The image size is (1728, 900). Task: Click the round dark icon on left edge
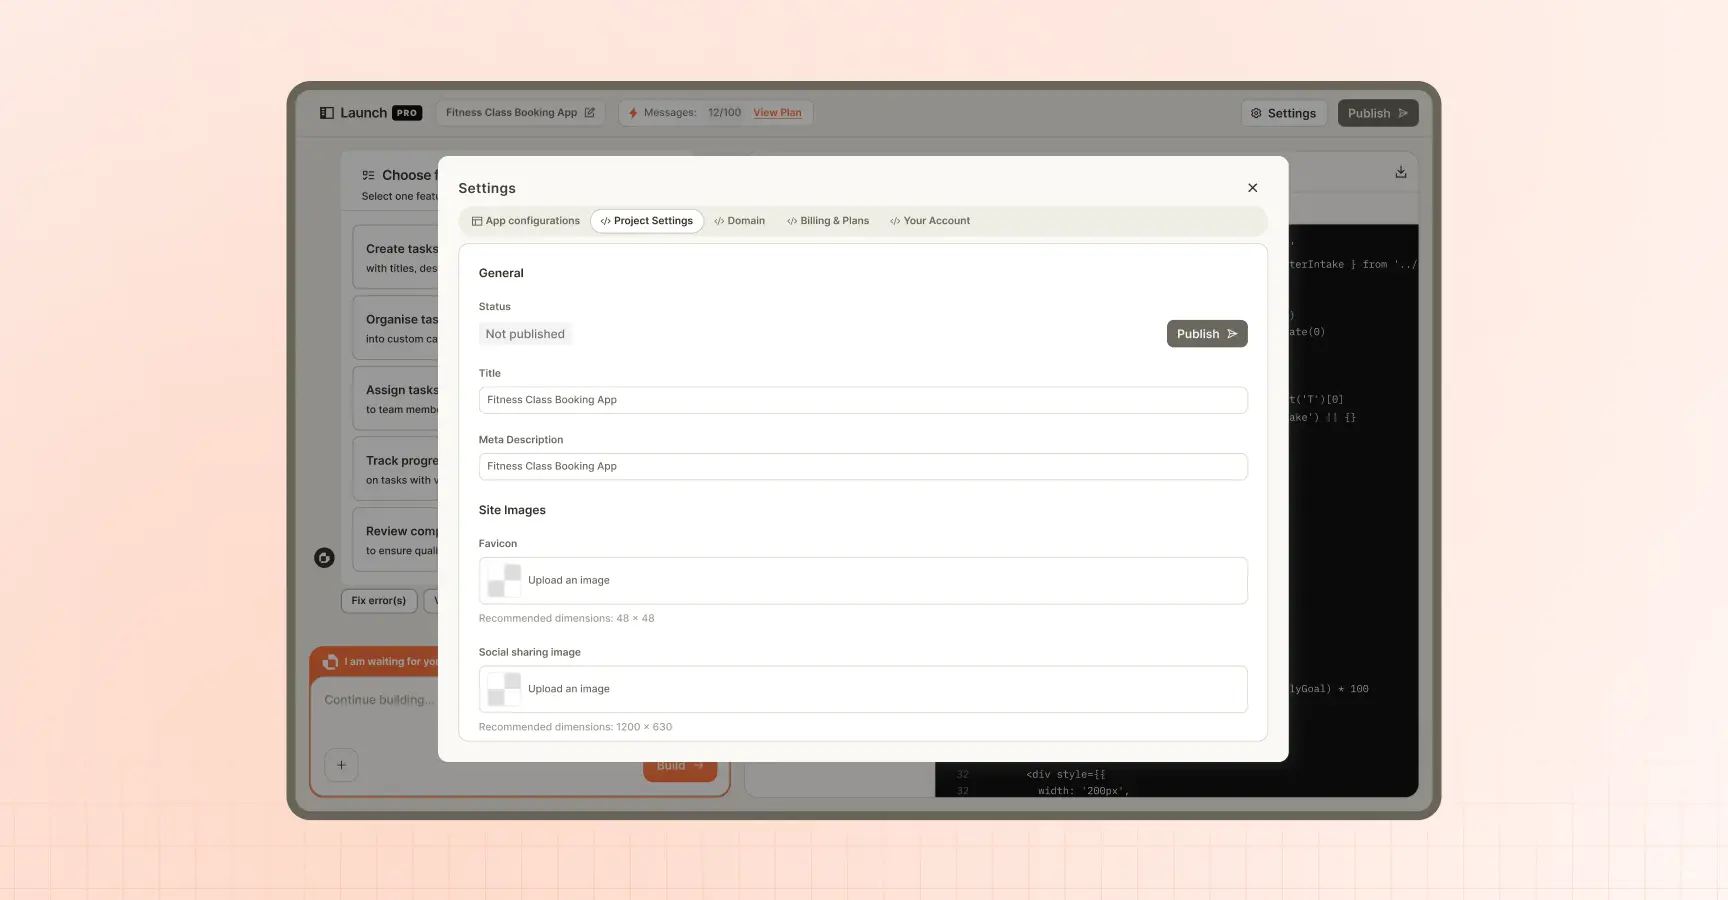coord(324,558)
